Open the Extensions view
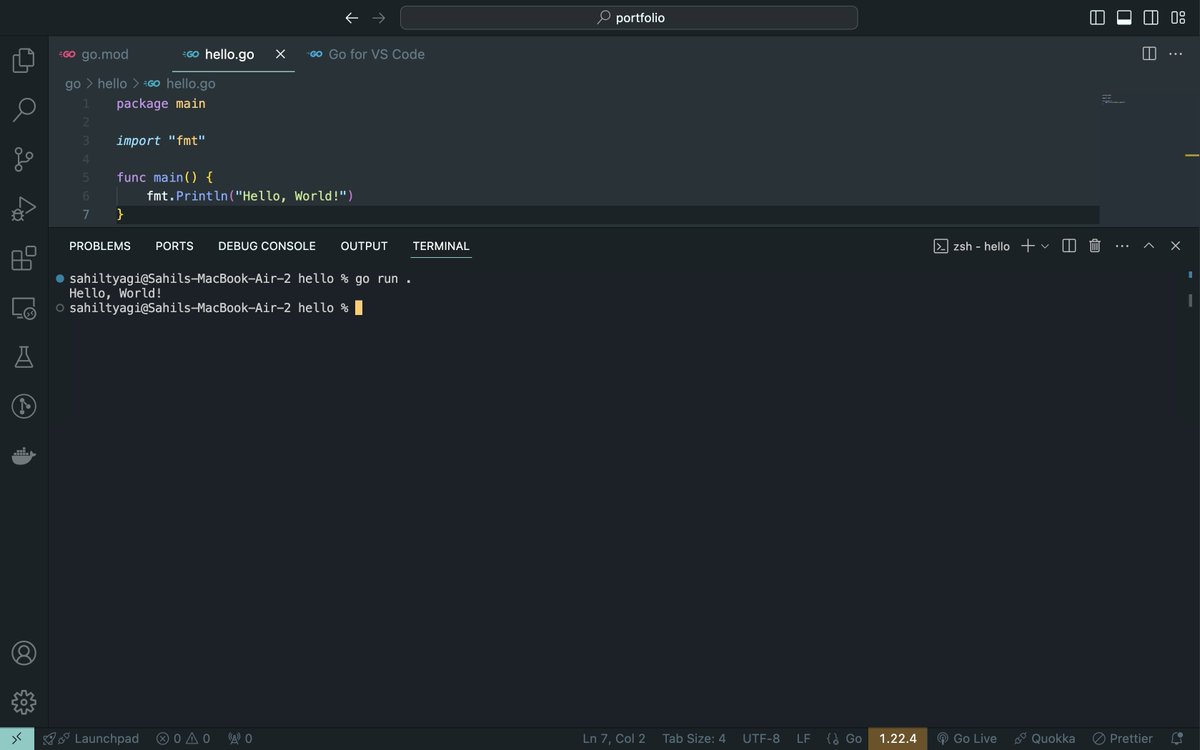The height and width of the screenshot is (750, 1200). pos(24,258)
